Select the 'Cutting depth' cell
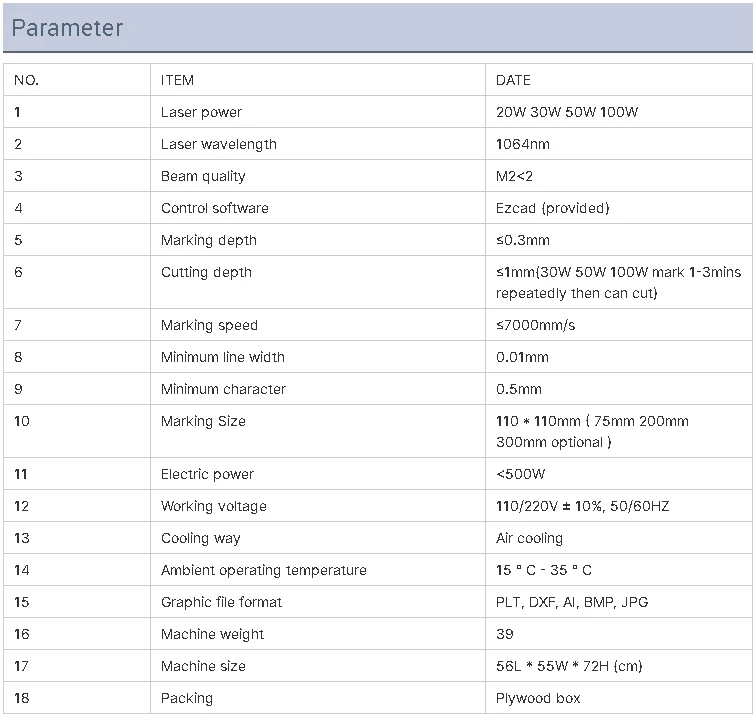Image resolution: width=755 pixels, height=716 pixels. pos(206,273)
